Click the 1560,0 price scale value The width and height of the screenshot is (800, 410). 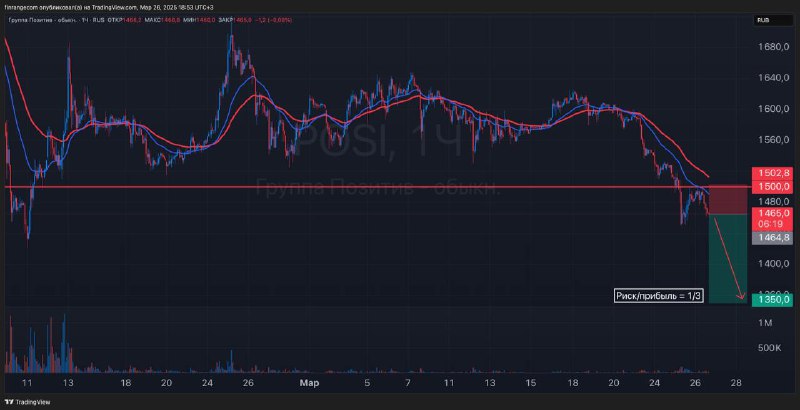click(773, 139)
